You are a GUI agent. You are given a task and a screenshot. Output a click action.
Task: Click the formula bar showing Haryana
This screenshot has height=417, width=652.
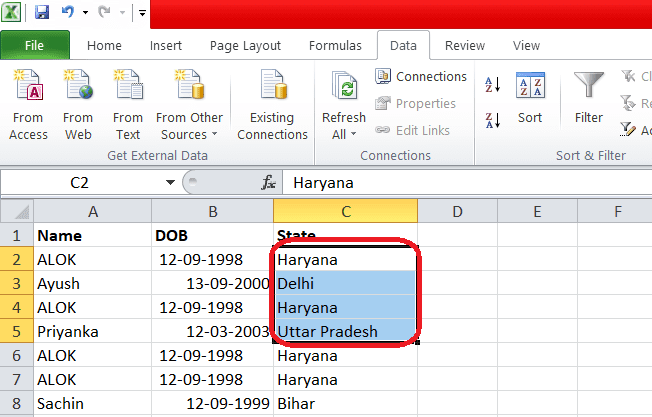coord(467,183)
